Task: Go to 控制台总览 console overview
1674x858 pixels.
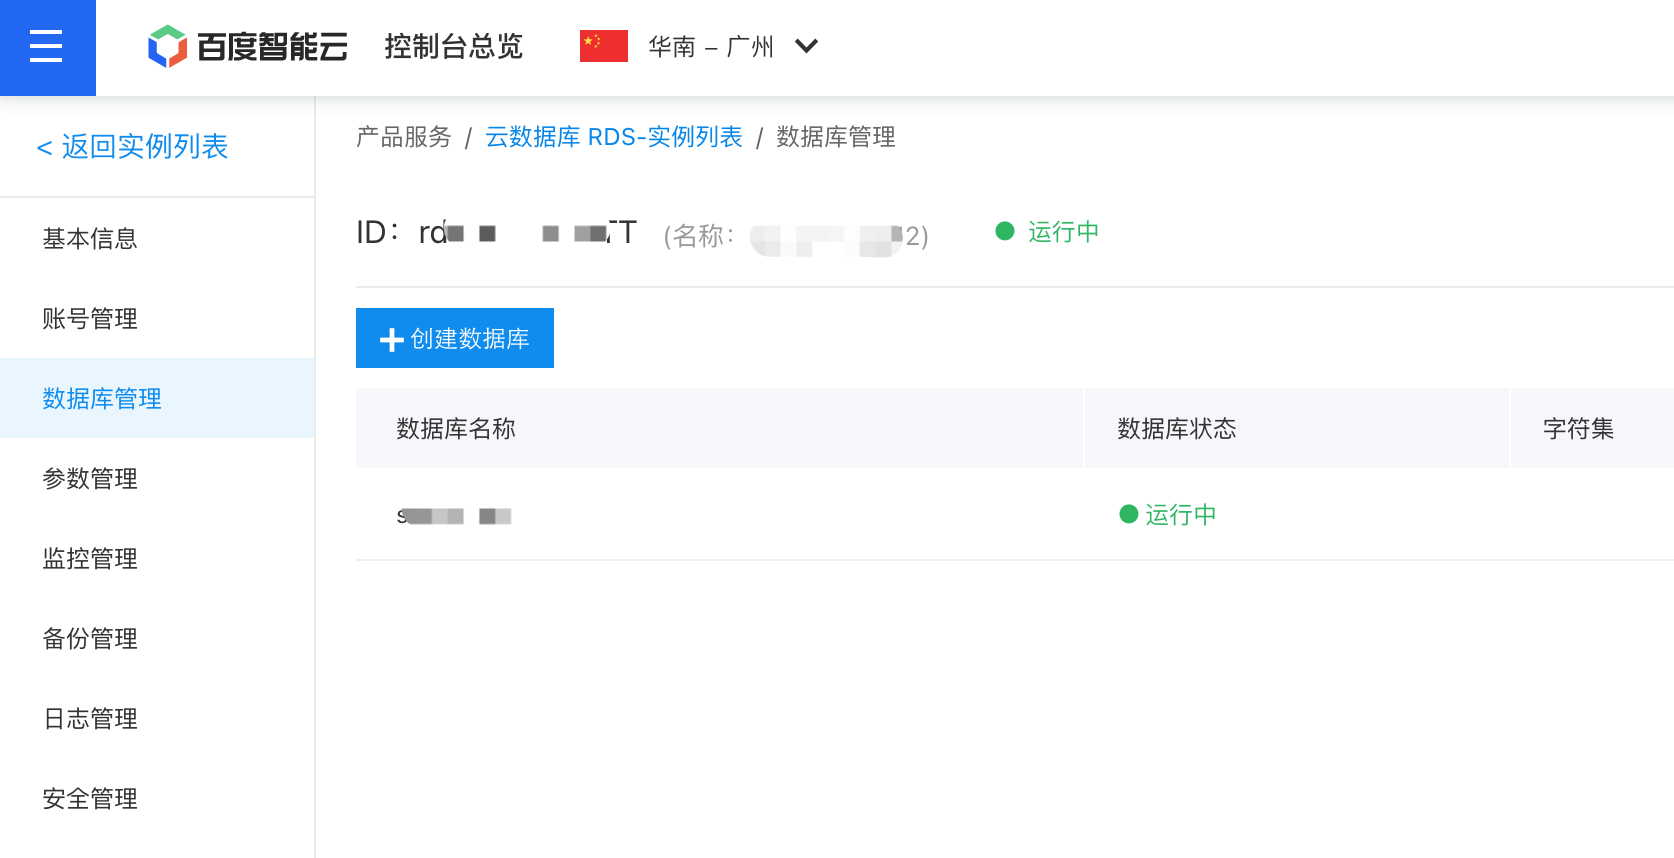Action: click(x=453, y=47)
